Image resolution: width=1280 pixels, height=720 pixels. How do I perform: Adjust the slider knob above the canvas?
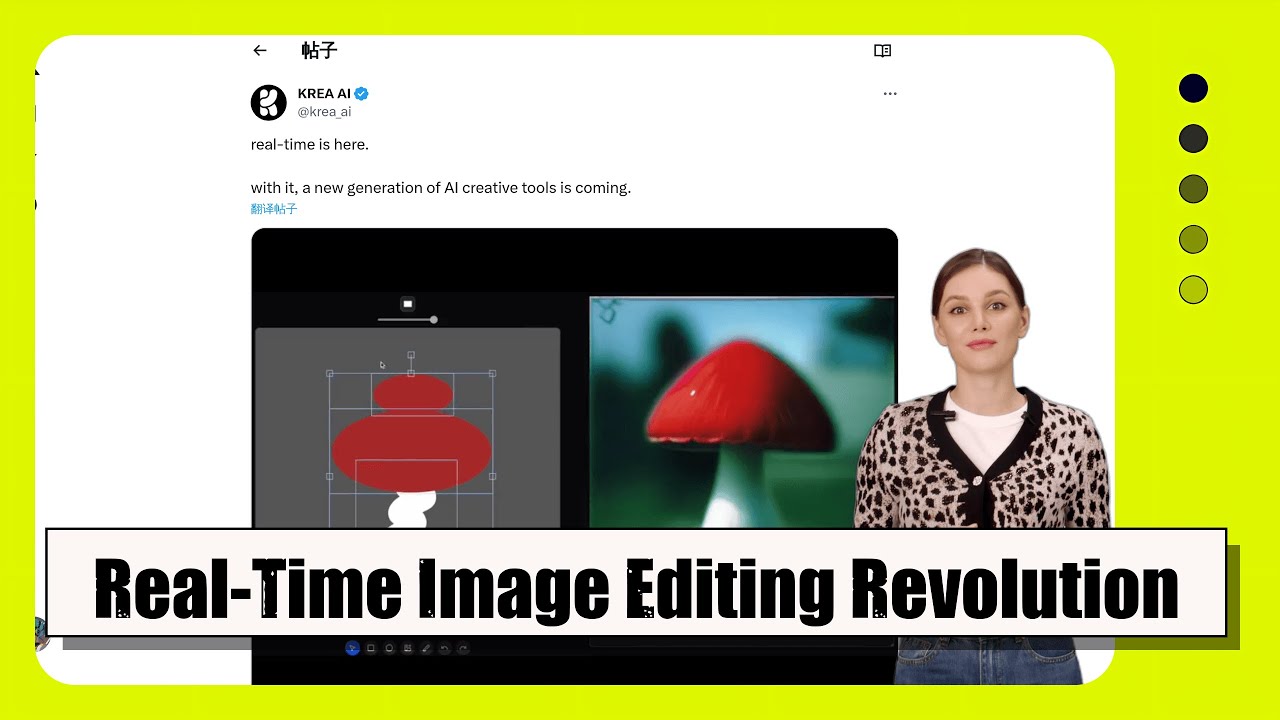click(x=433, y=320)
